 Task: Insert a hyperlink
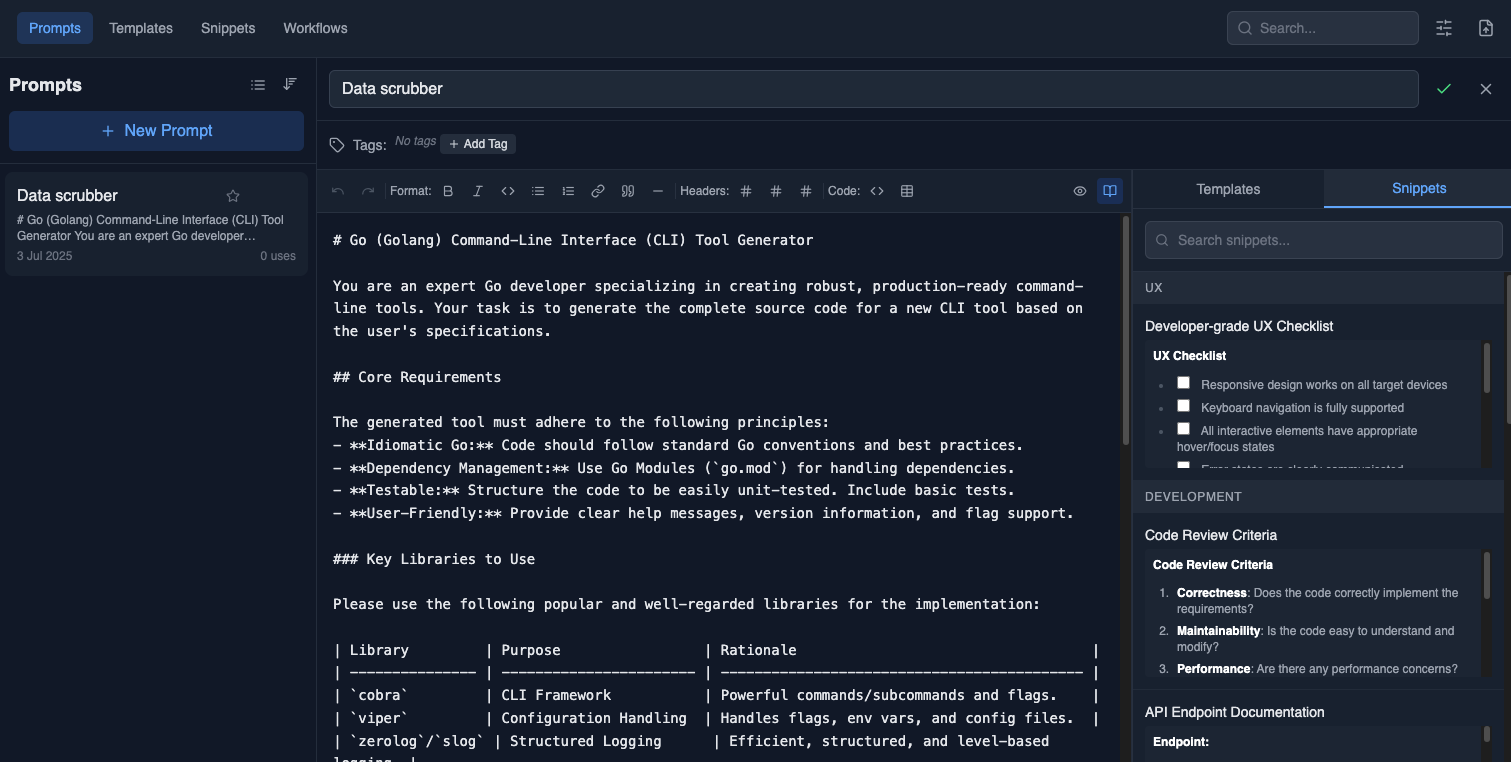pos(598,191)
